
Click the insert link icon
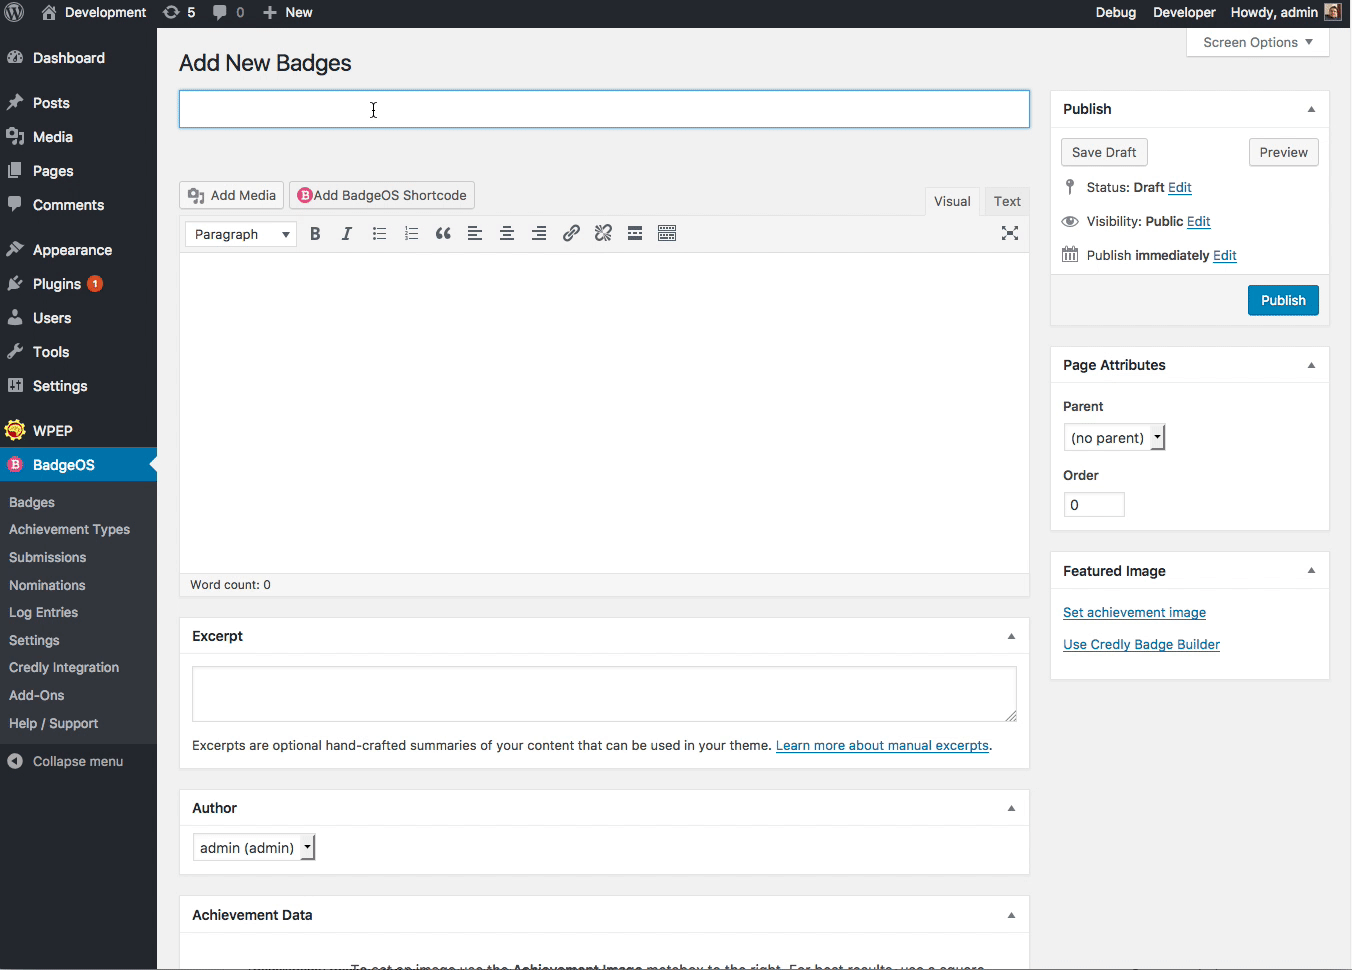[x=571, y=234]
